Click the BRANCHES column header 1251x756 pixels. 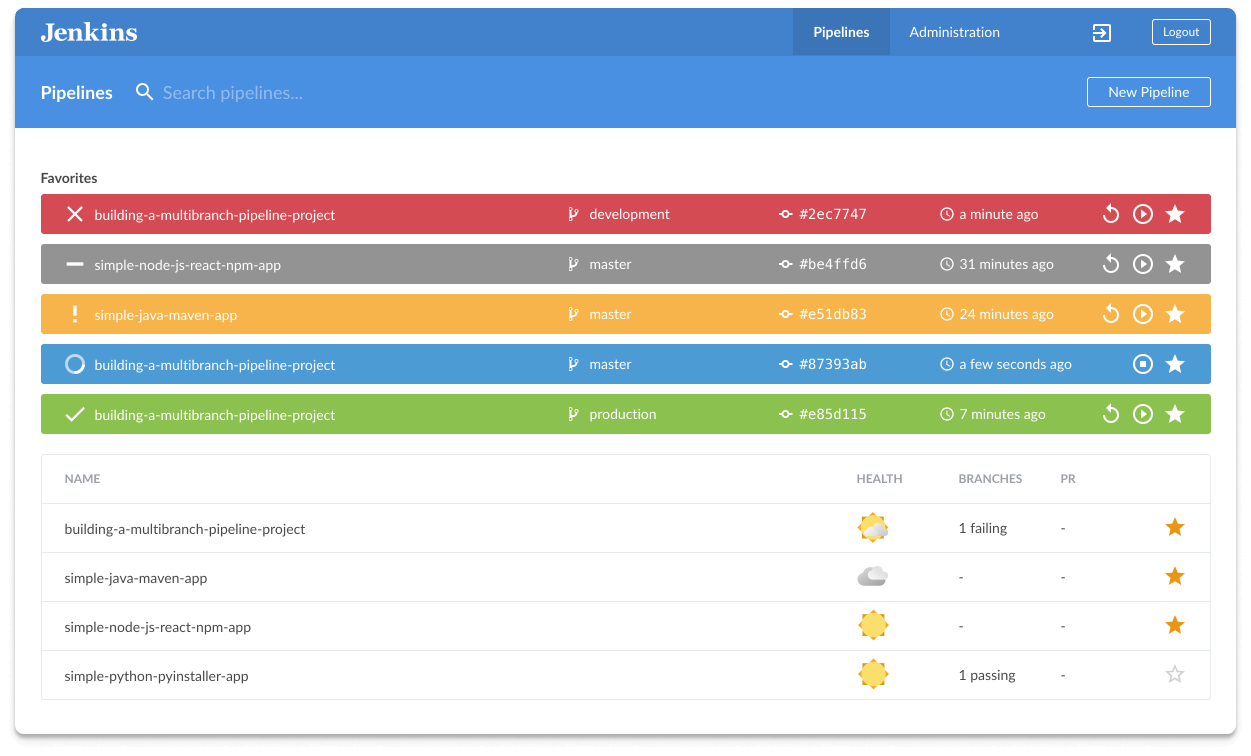pos(990,479)
